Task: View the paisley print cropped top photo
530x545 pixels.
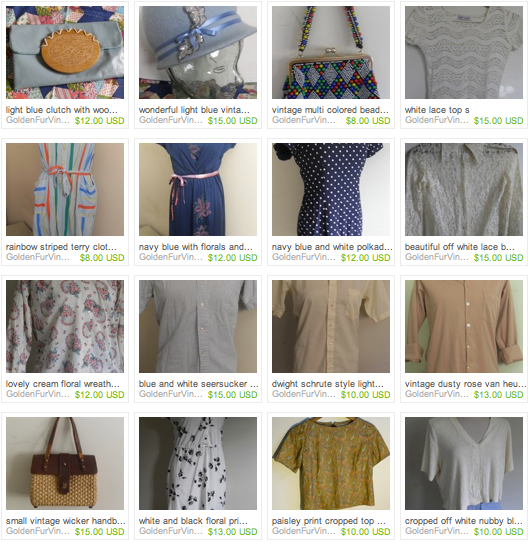Action: click(331, 463)
